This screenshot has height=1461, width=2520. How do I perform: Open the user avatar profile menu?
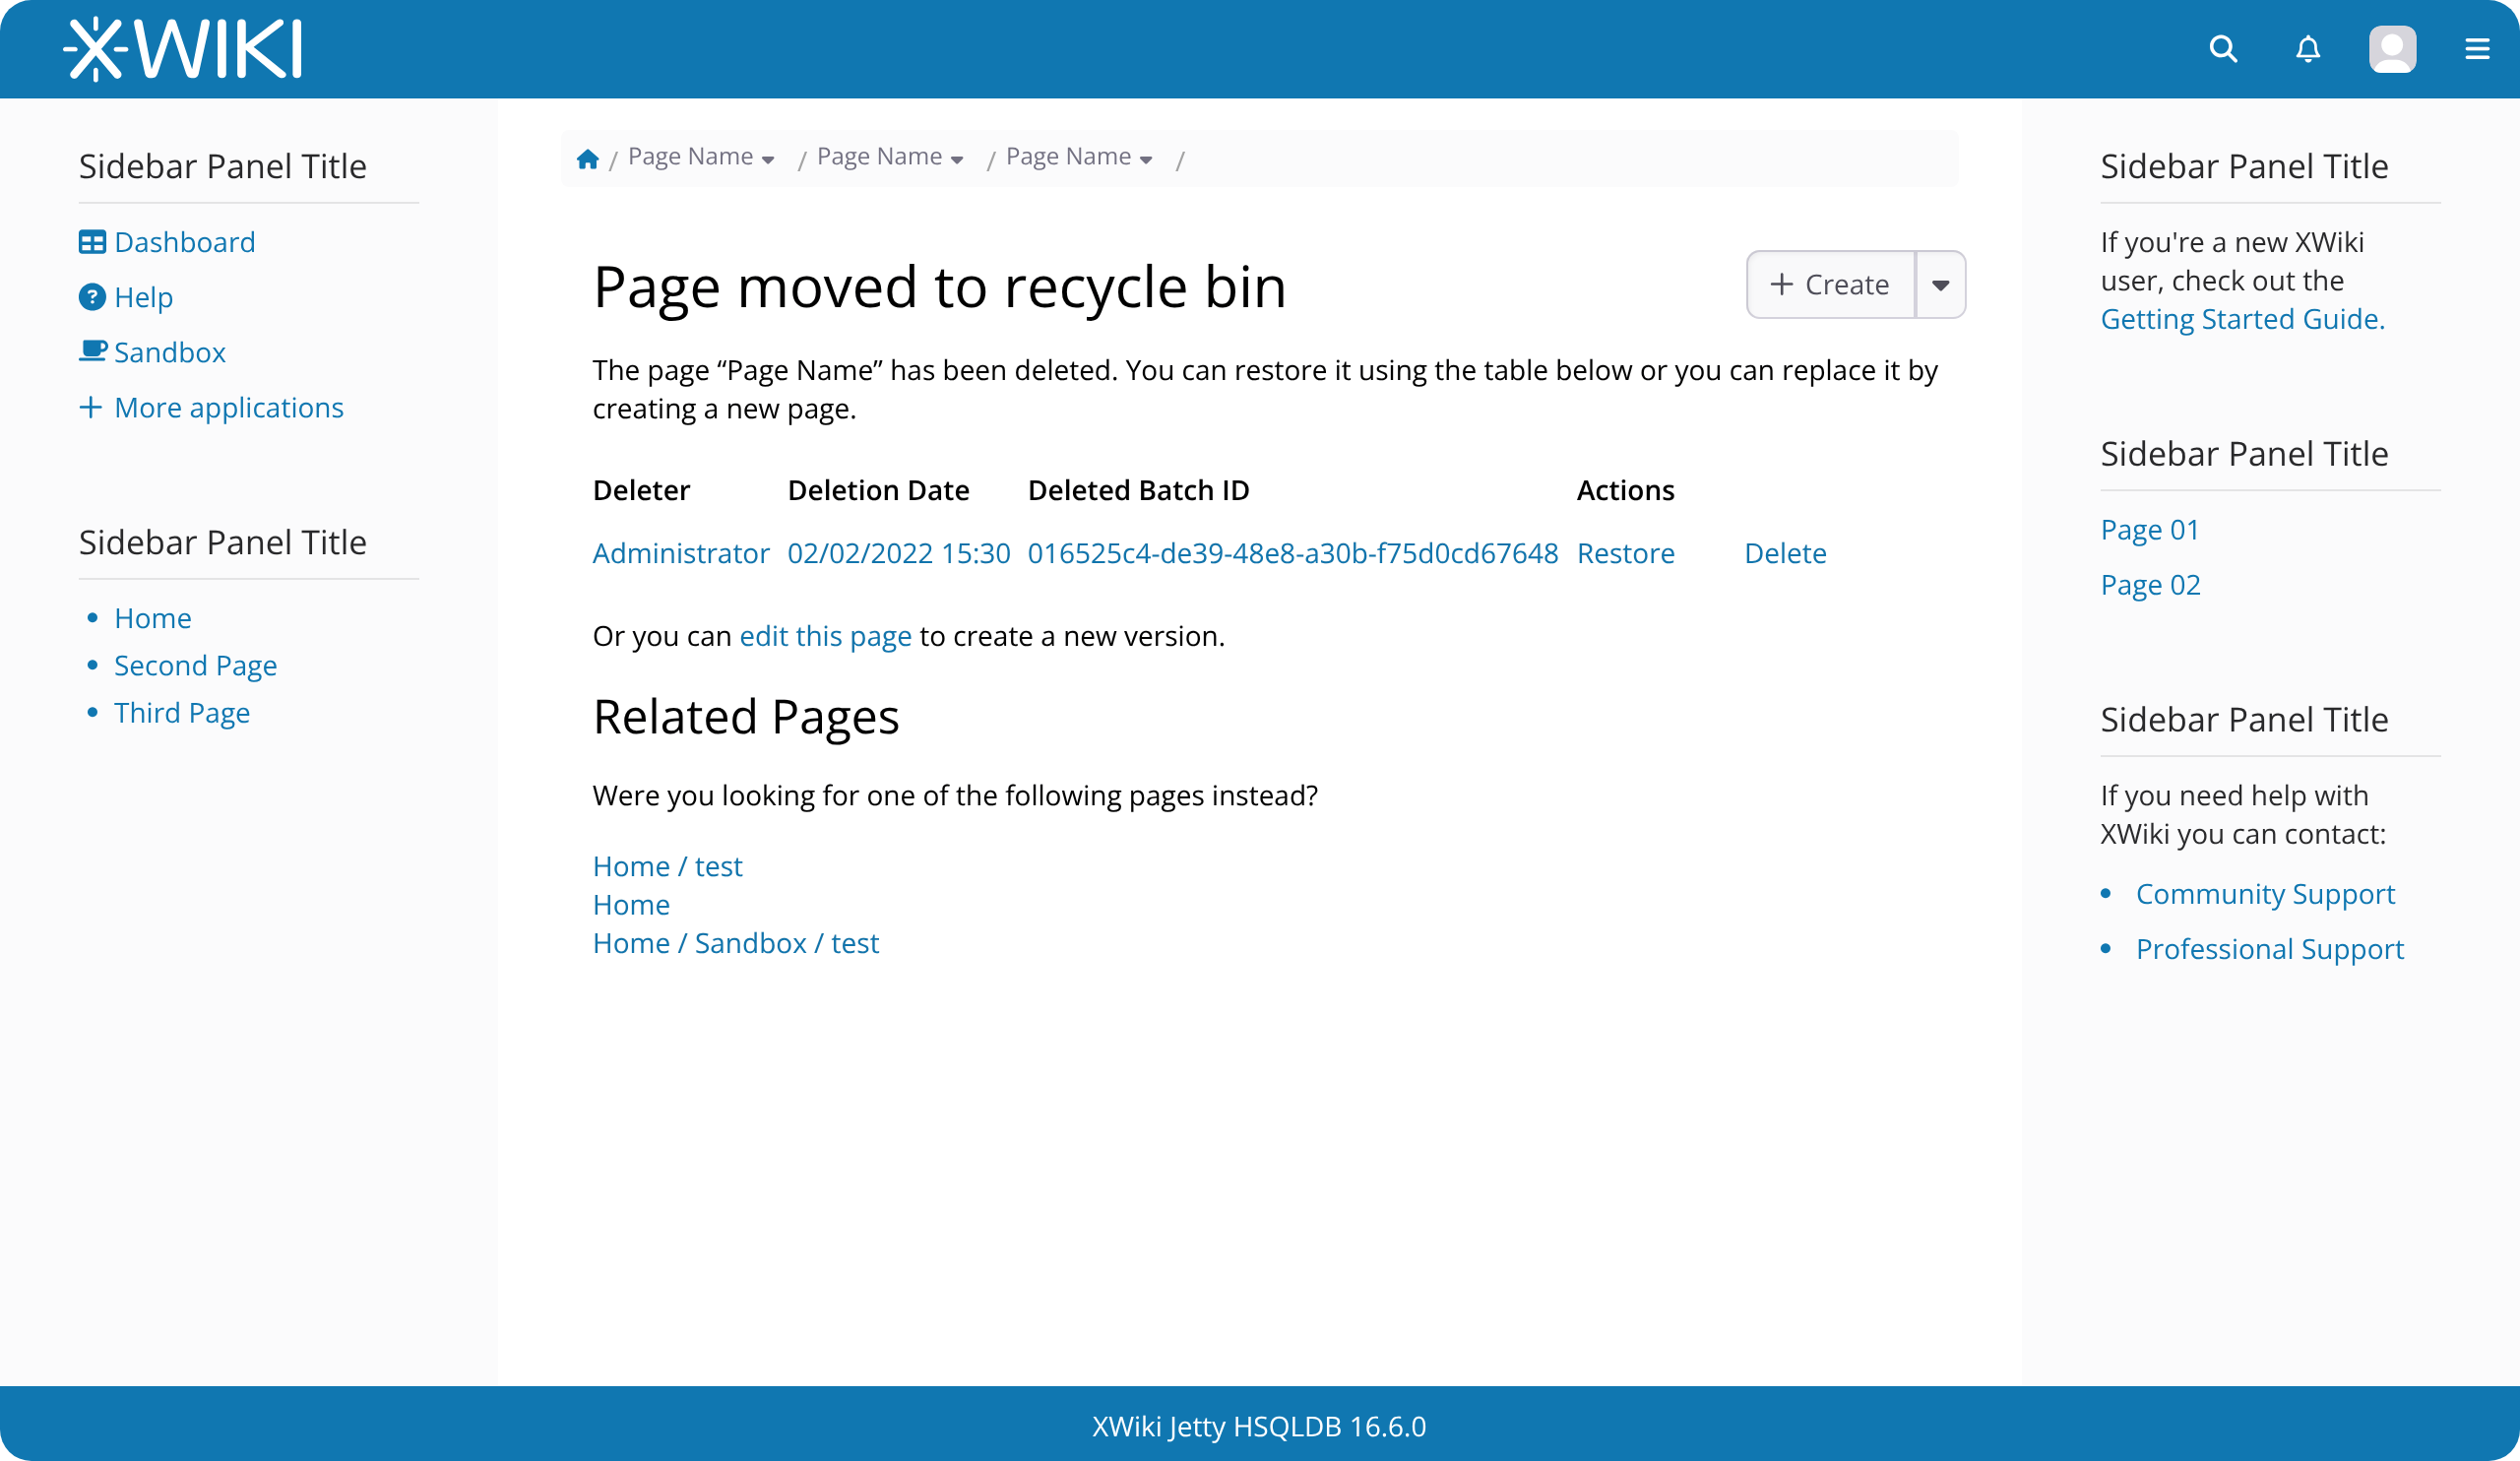(x=2391, y=49)
